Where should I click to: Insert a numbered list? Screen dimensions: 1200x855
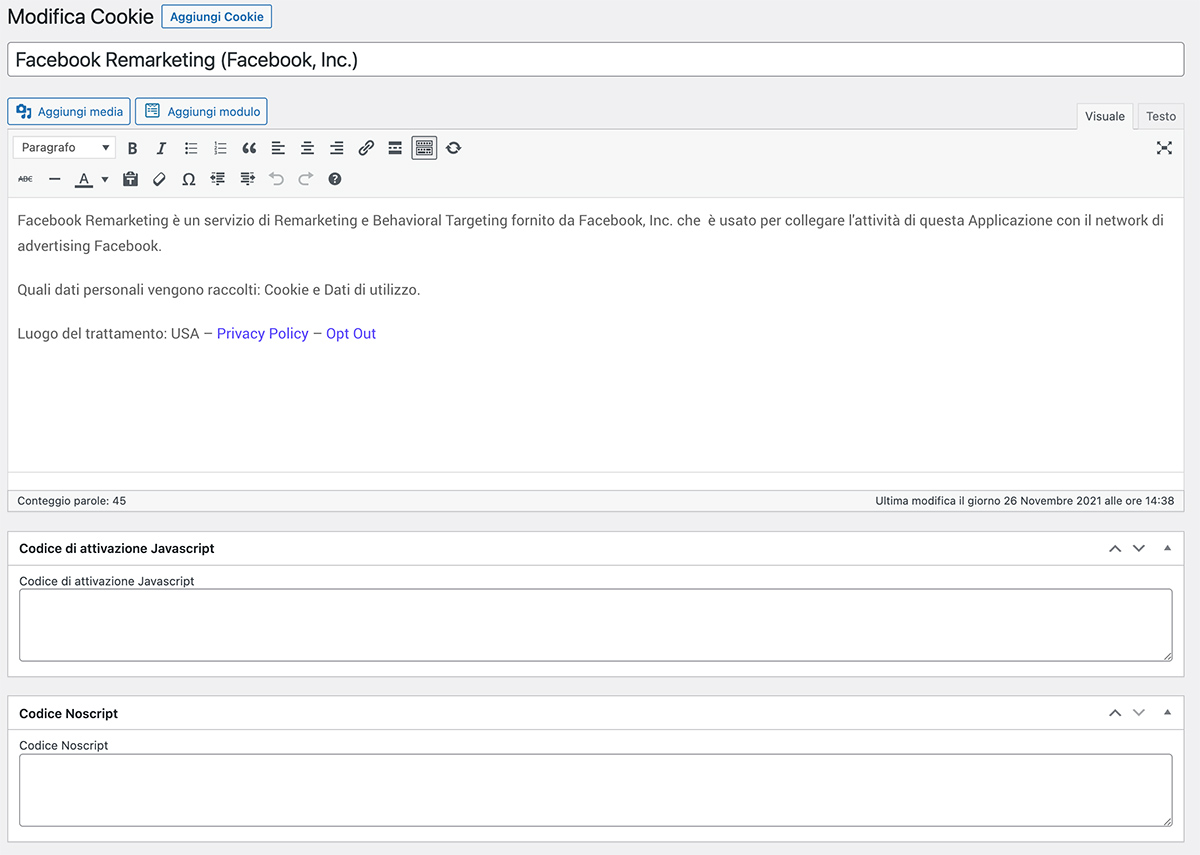(220, 148)
